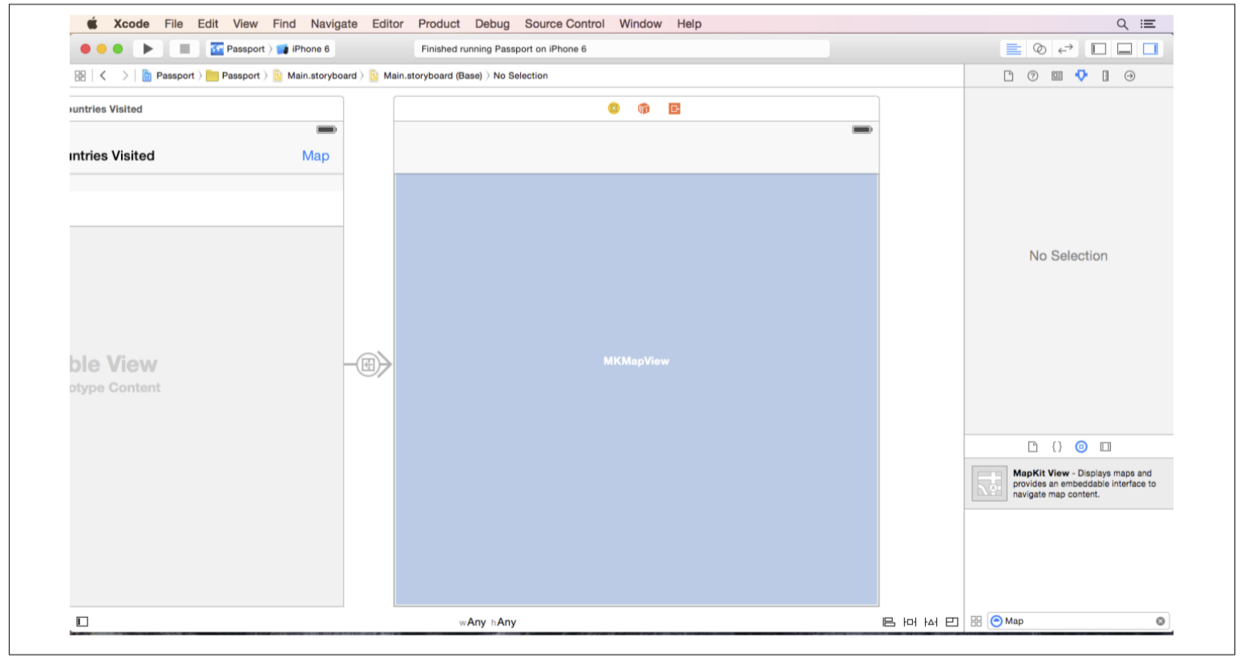1240x661 pixels.
Task: Open the Source Control menu
Action: pos(564,24)
